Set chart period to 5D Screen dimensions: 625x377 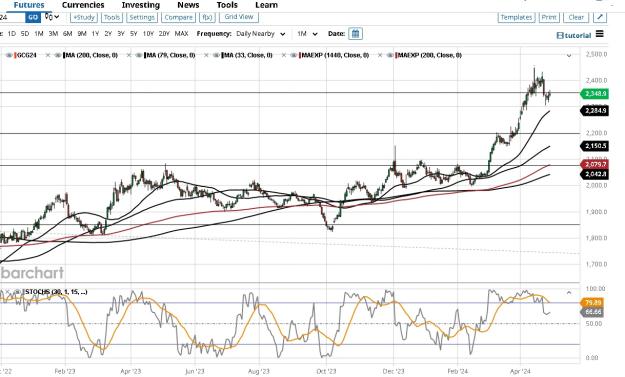click(x=25, y=34)
